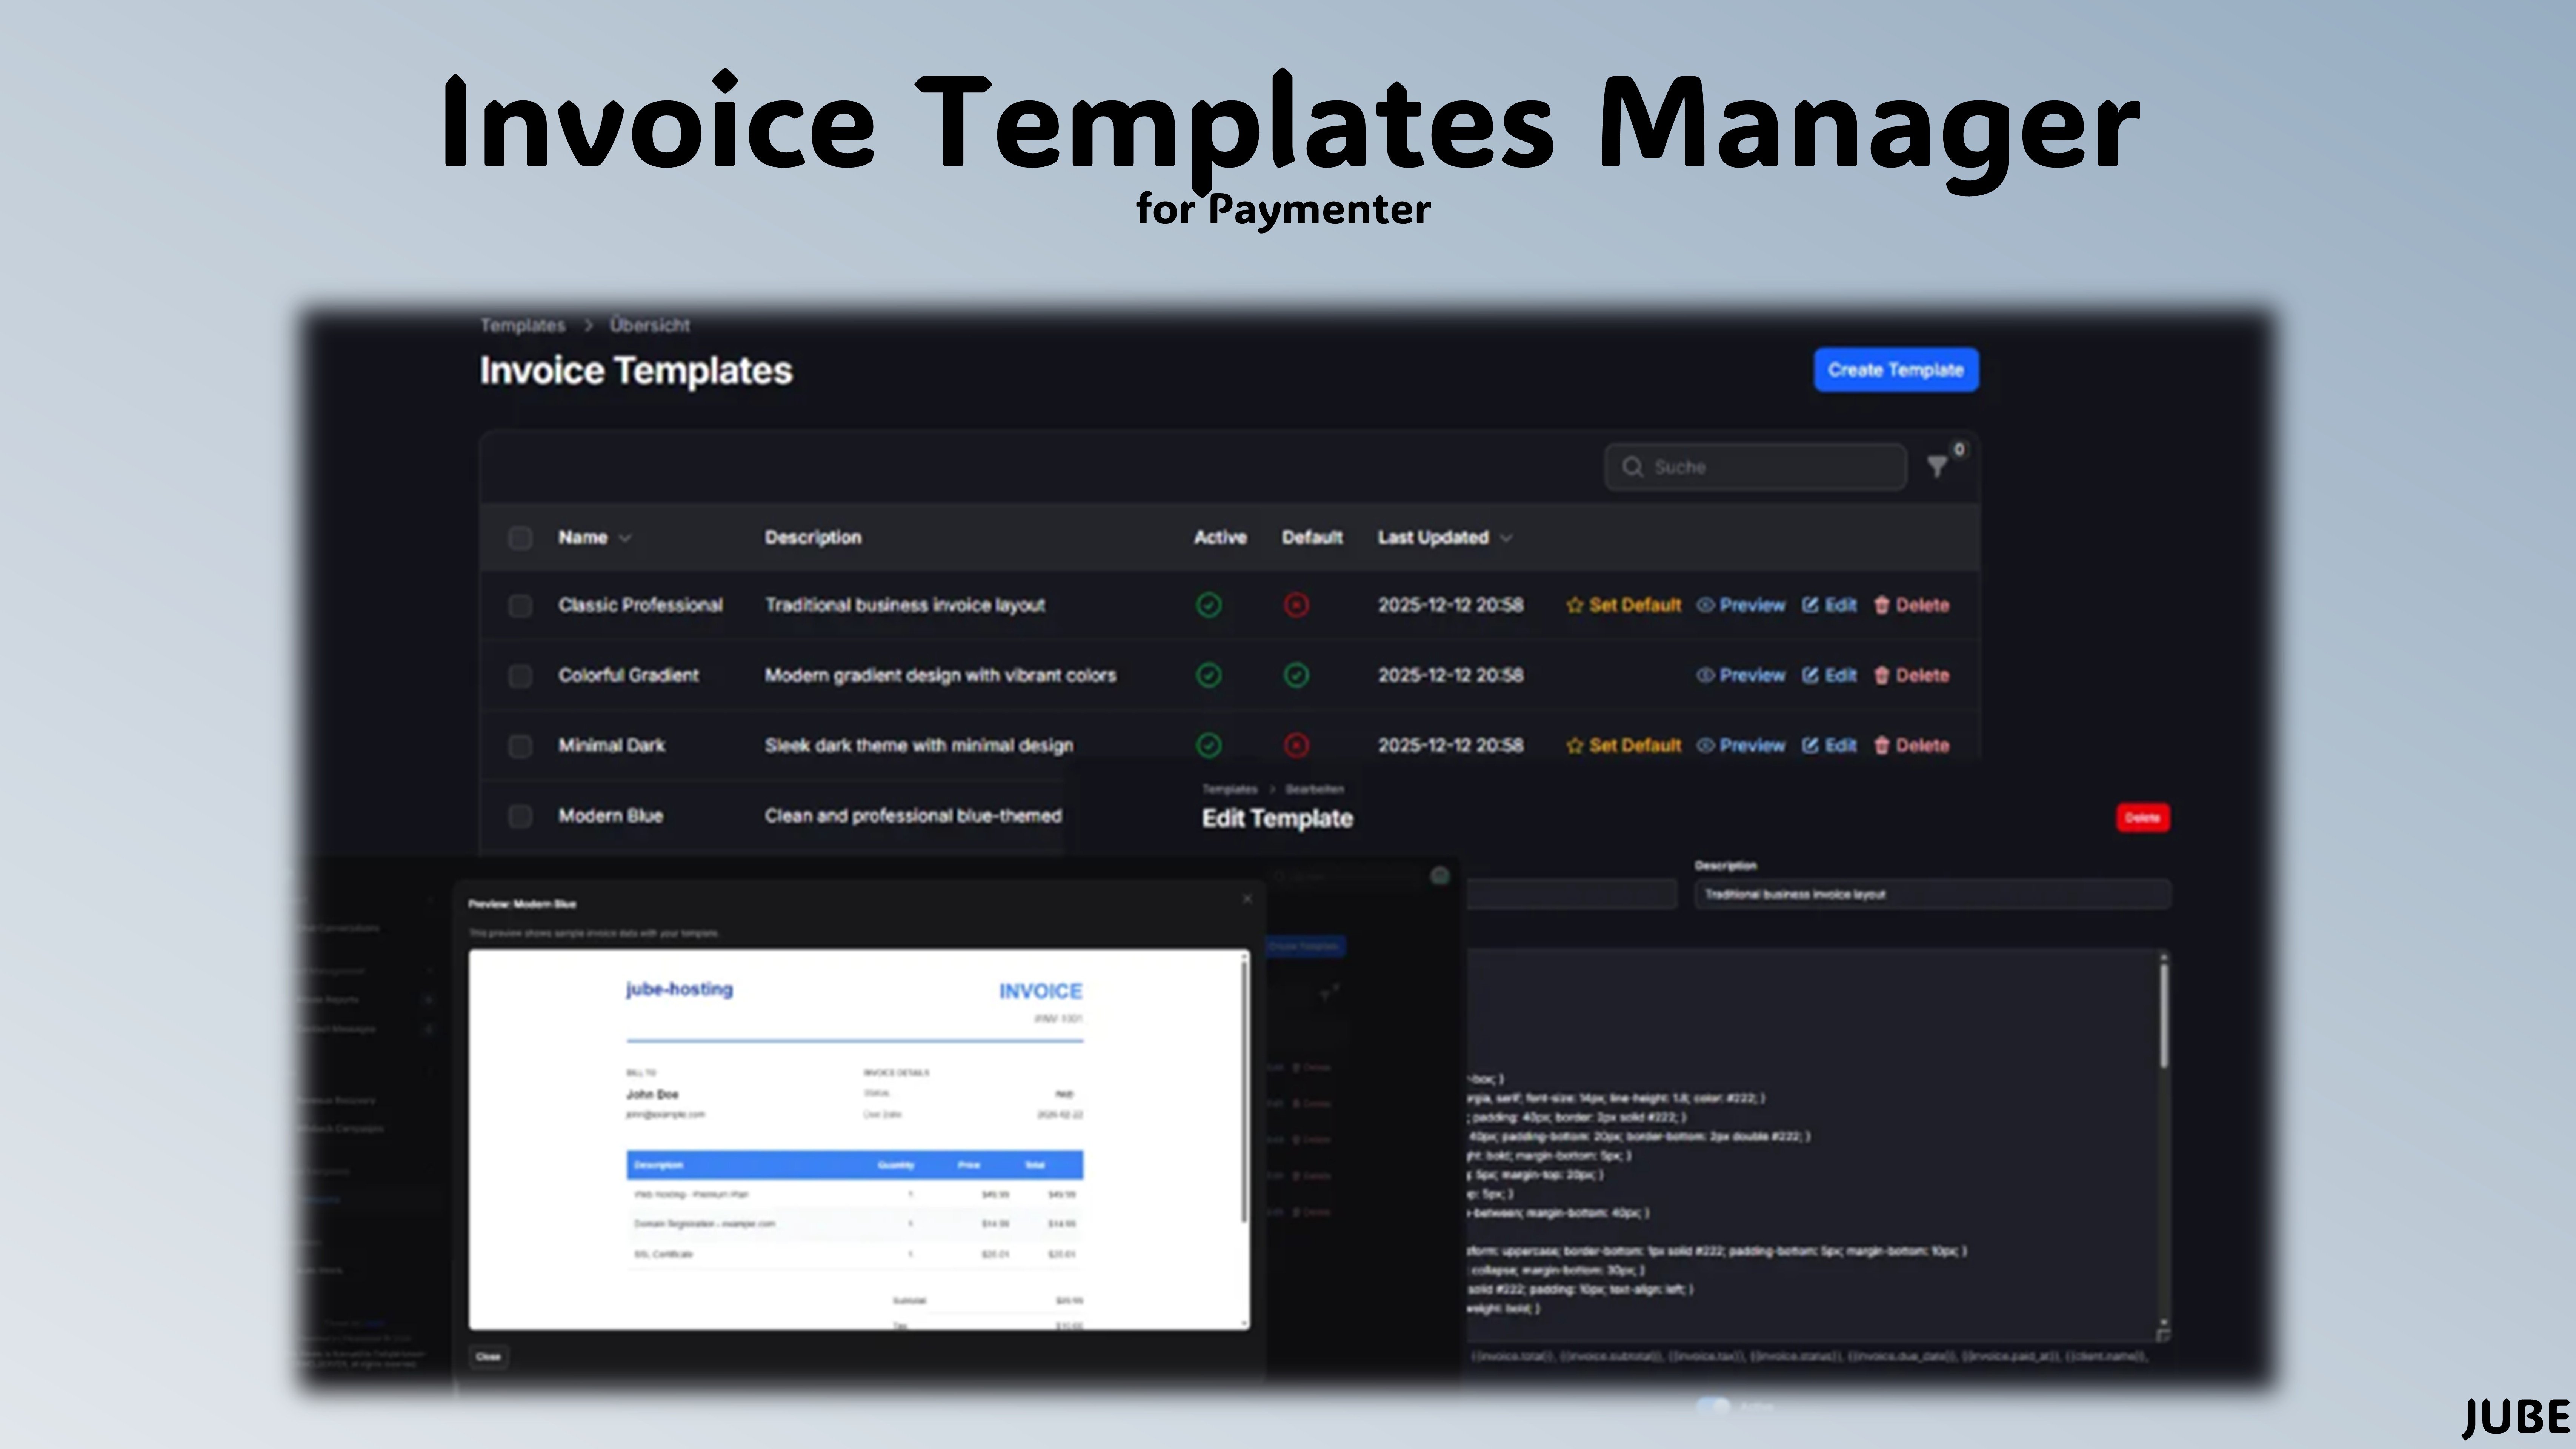2576x1449 pixels.
Task: Click the red Delete button on Edit Template page
Action: point(2143,817)
